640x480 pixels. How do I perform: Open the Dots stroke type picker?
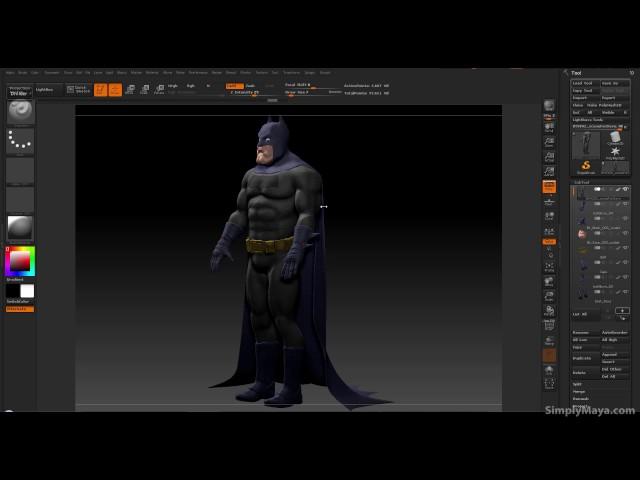tap(20, 140)
